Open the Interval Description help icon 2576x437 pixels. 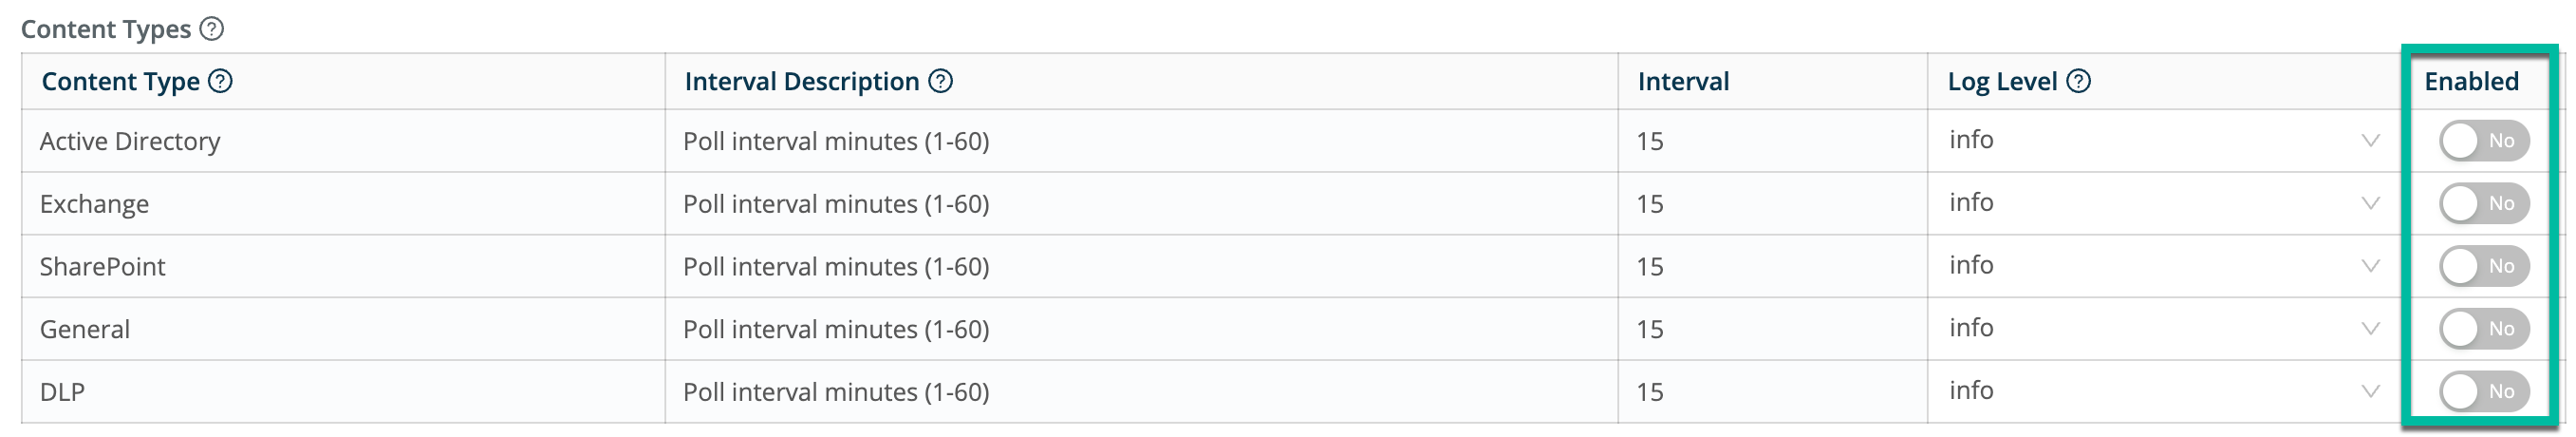click(940, 81)
